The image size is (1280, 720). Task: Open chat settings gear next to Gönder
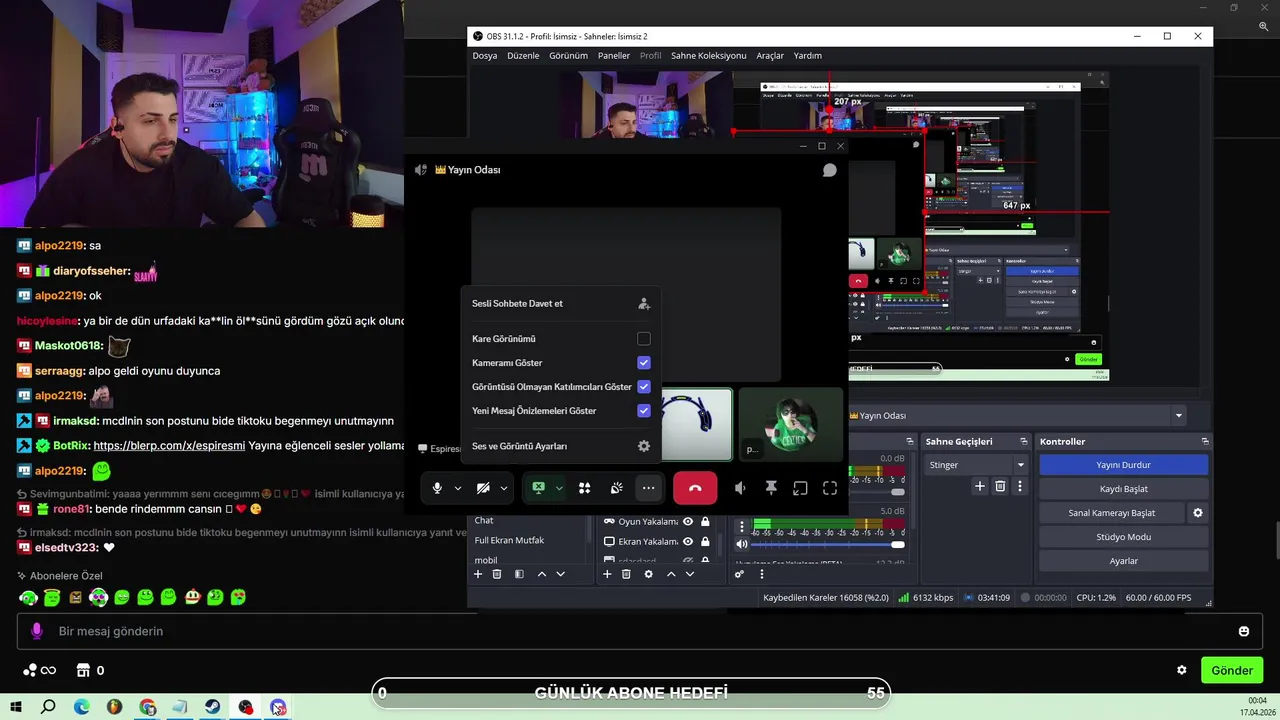point(1182,670)
